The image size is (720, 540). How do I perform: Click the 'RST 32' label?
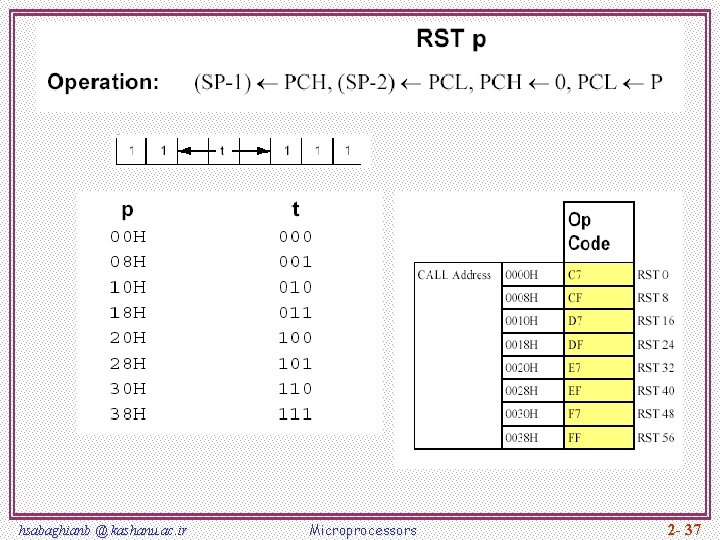click(656, 368)
